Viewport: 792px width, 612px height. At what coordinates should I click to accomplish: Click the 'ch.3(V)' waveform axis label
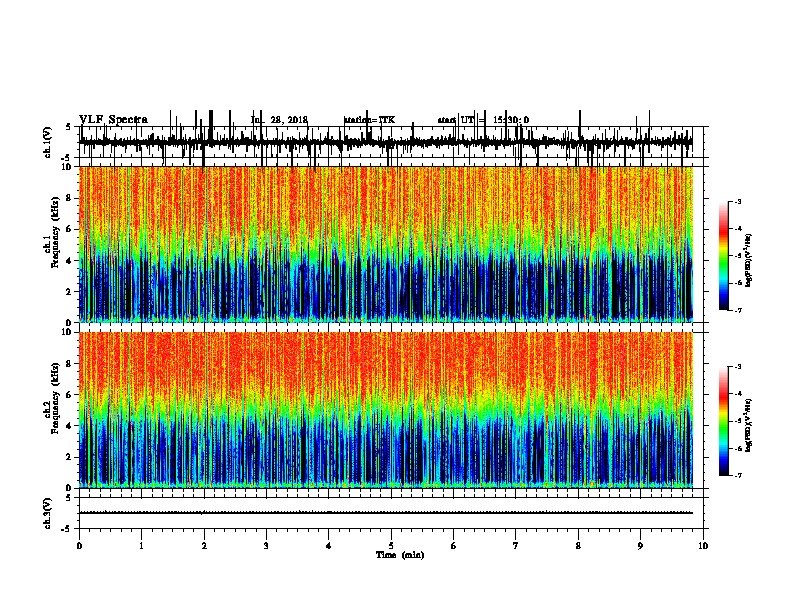(48, 513)
